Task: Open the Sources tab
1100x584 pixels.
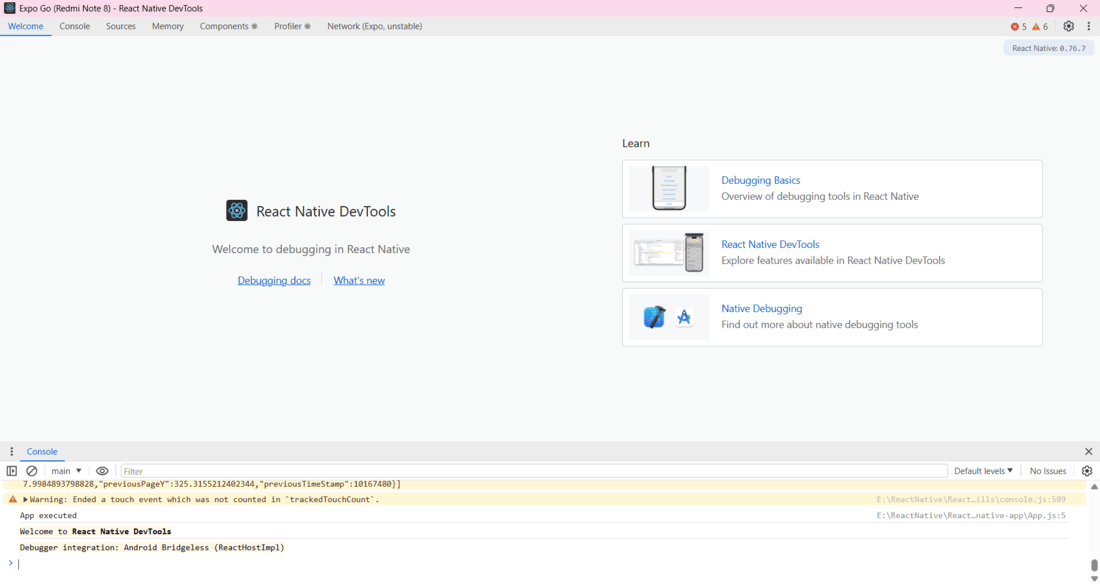Action: pyautogui.click(x=121, y=26)
